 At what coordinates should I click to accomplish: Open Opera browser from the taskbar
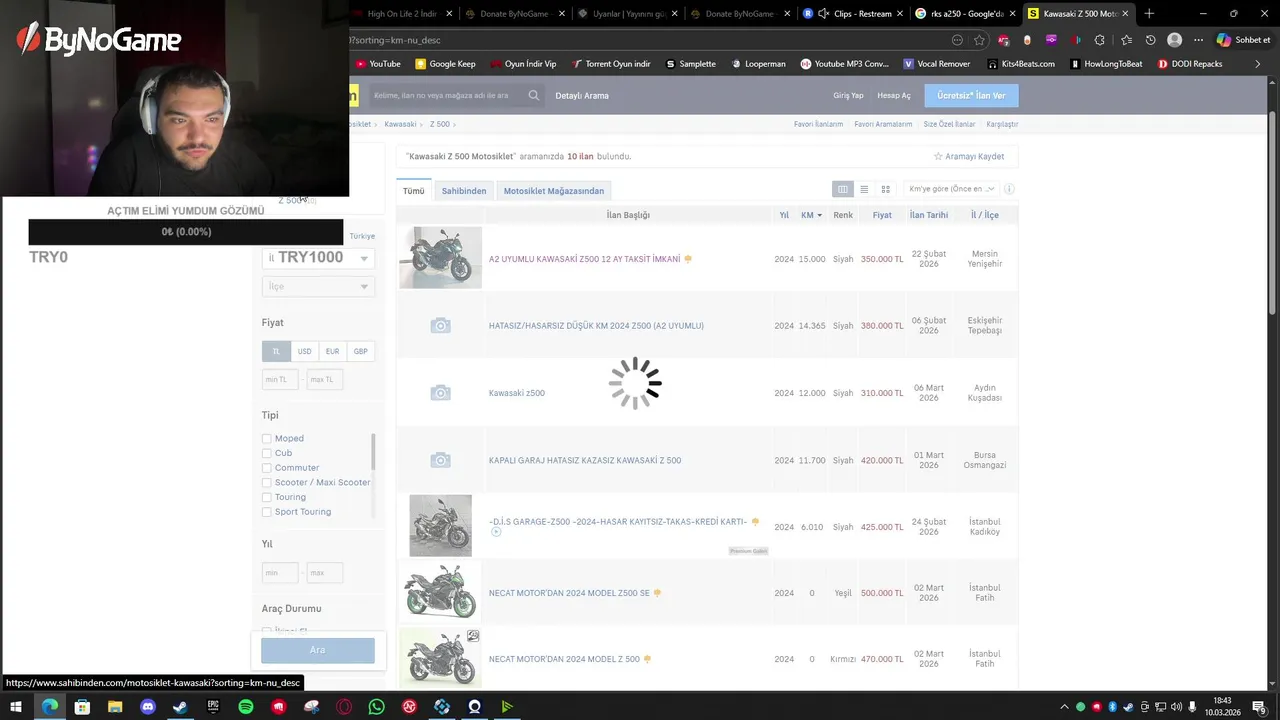pyautogui.click(x=344, y=707)
